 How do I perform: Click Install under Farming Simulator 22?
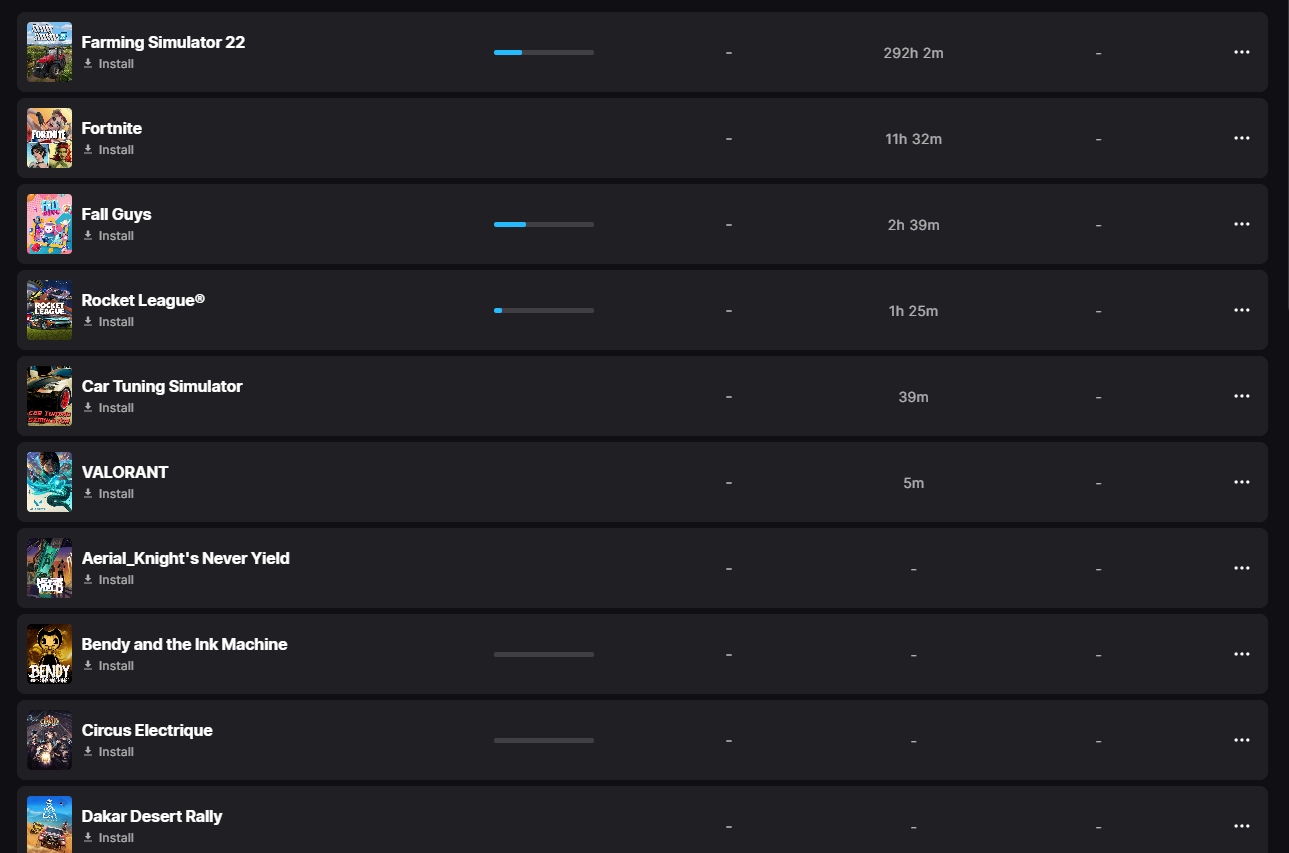pos(108,64)
